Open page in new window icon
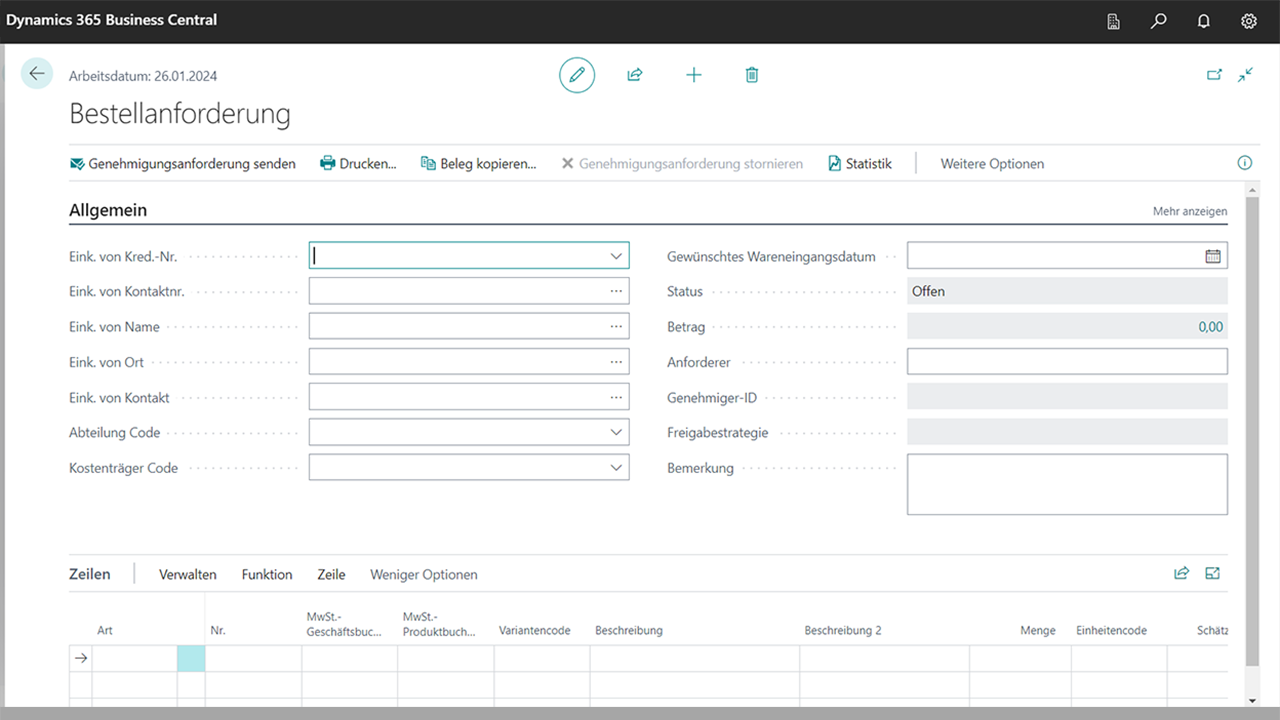Viewport: 1280px width, 720px height. click(x=1214, y=75)
